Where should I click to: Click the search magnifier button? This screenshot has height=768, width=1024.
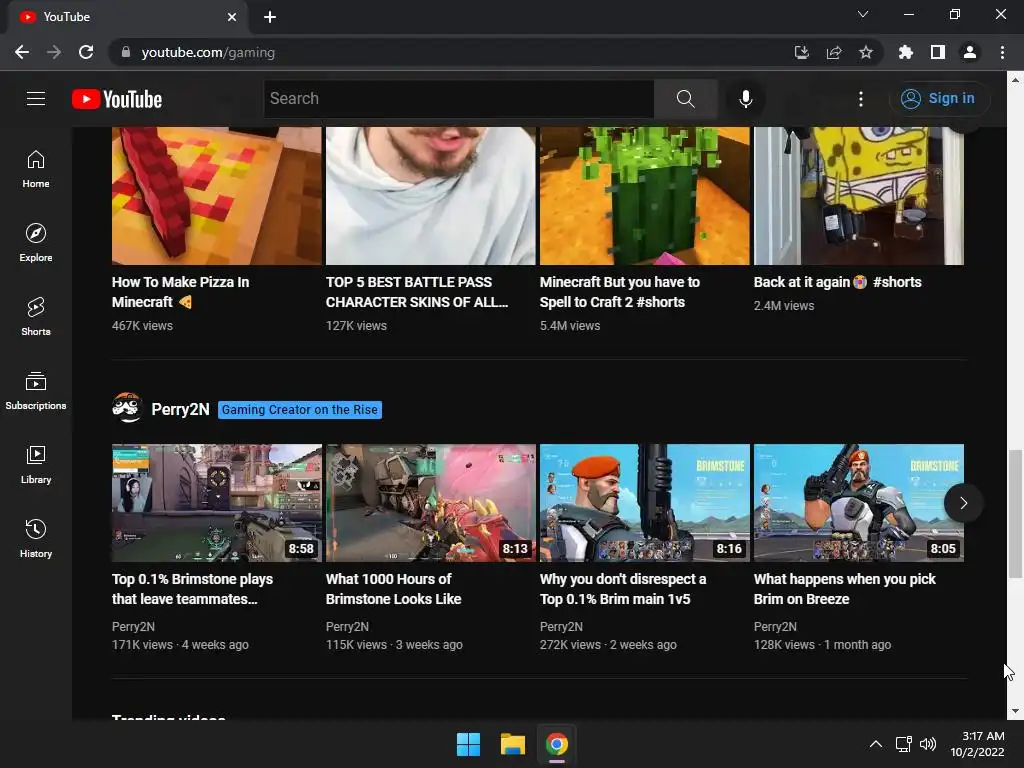click(x=686, y=99)
